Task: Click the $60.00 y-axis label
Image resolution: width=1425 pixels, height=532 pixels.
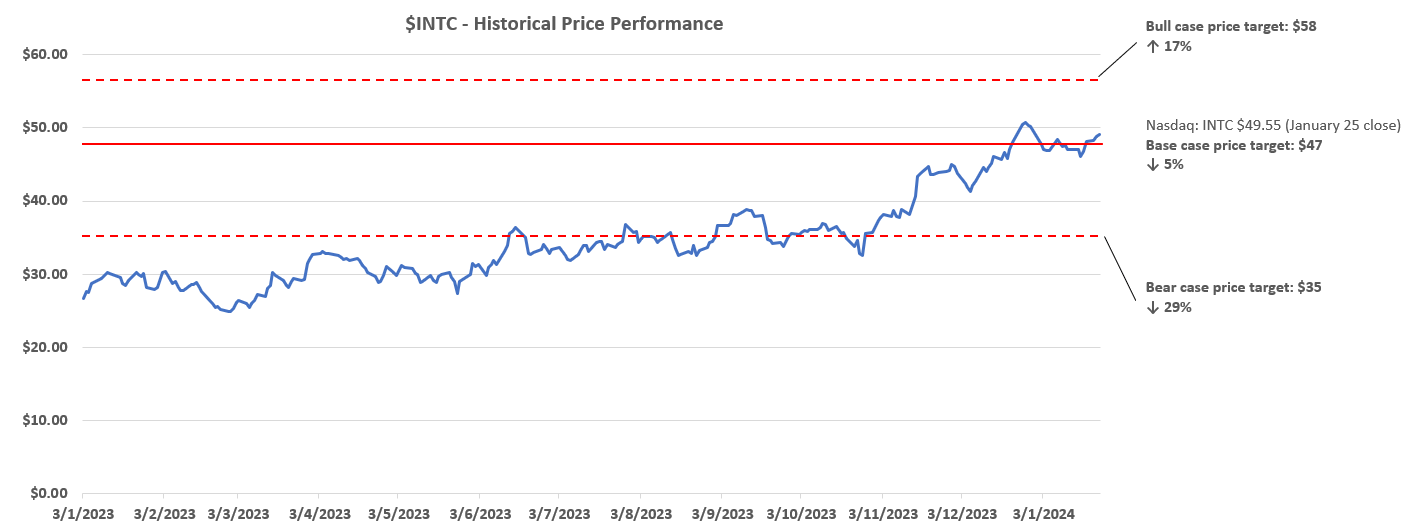Action: point(43,55)
